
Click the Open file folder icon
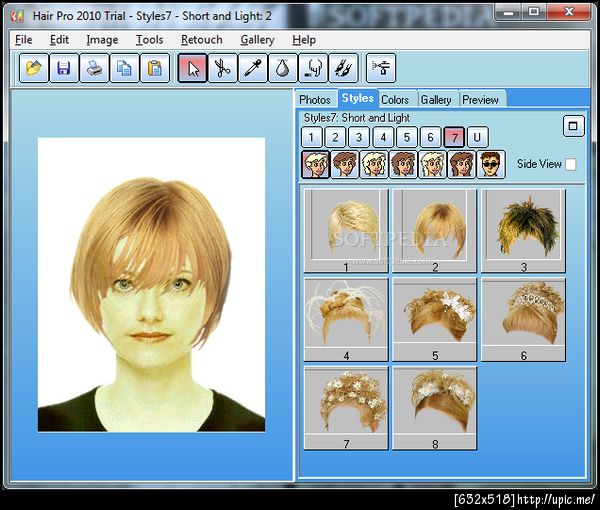click(x=34, y=68)
